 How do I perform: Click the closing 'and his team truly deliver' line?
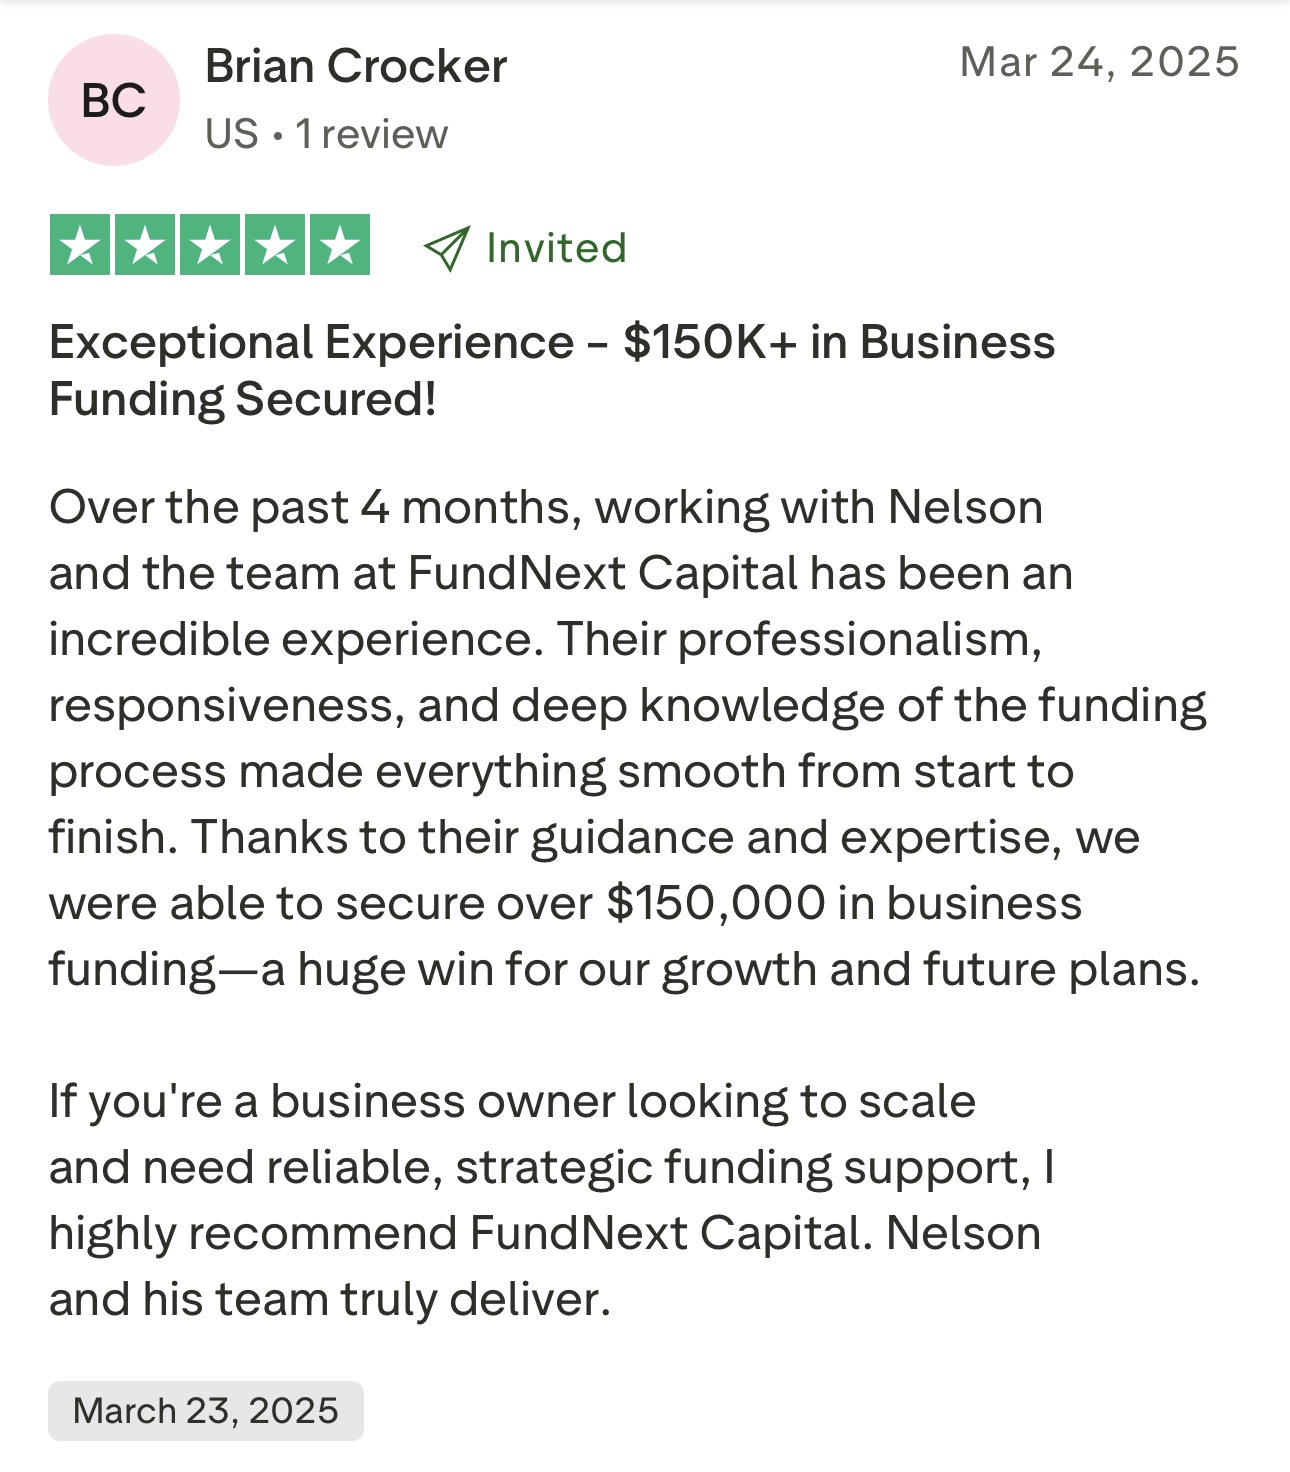click(x=329, y=1299)
